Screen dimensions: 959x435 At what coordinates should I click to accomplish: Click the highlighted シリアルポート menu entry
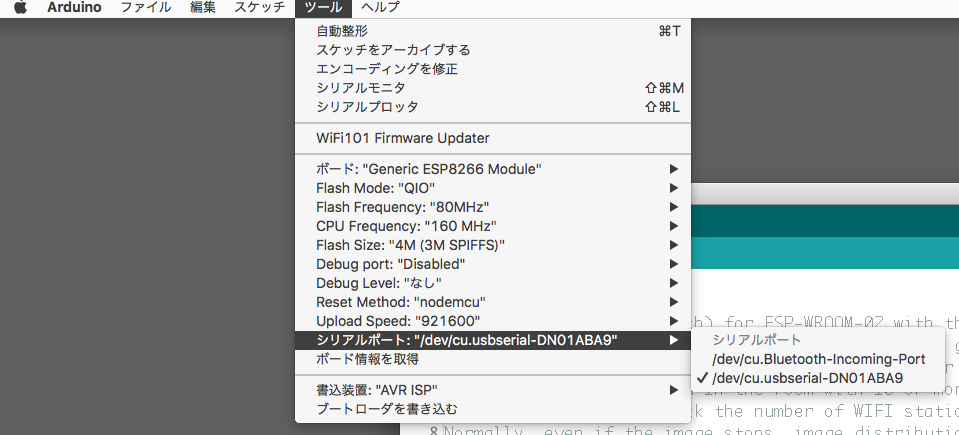(x=493, y=340)
